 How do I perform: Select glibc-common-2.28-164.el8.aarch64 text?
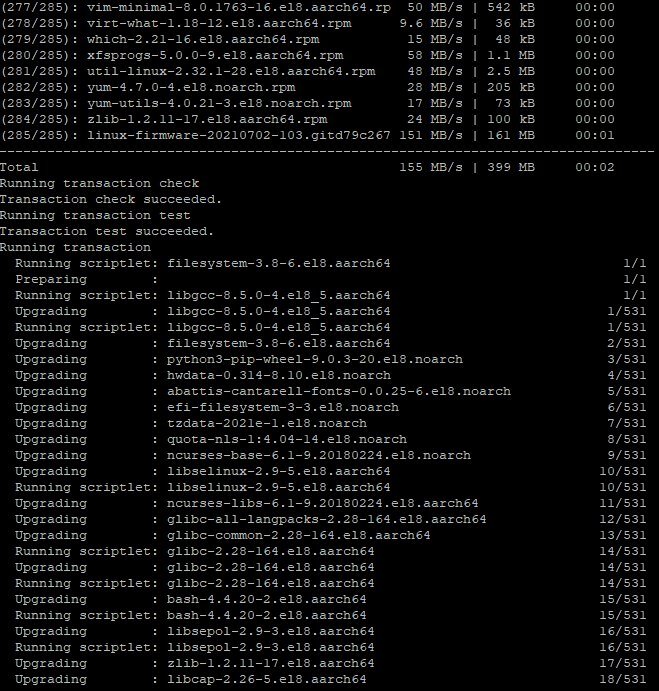tap(298, 535)
